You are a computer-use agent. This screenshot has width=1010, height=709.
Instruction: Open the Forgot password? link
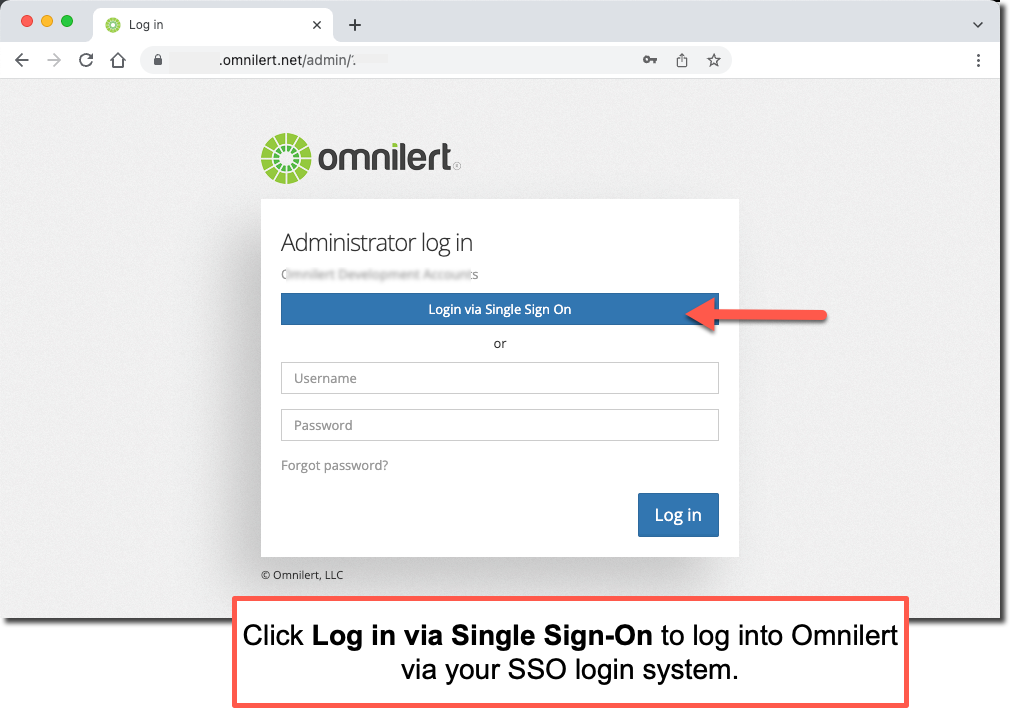[x=334, y=466]
